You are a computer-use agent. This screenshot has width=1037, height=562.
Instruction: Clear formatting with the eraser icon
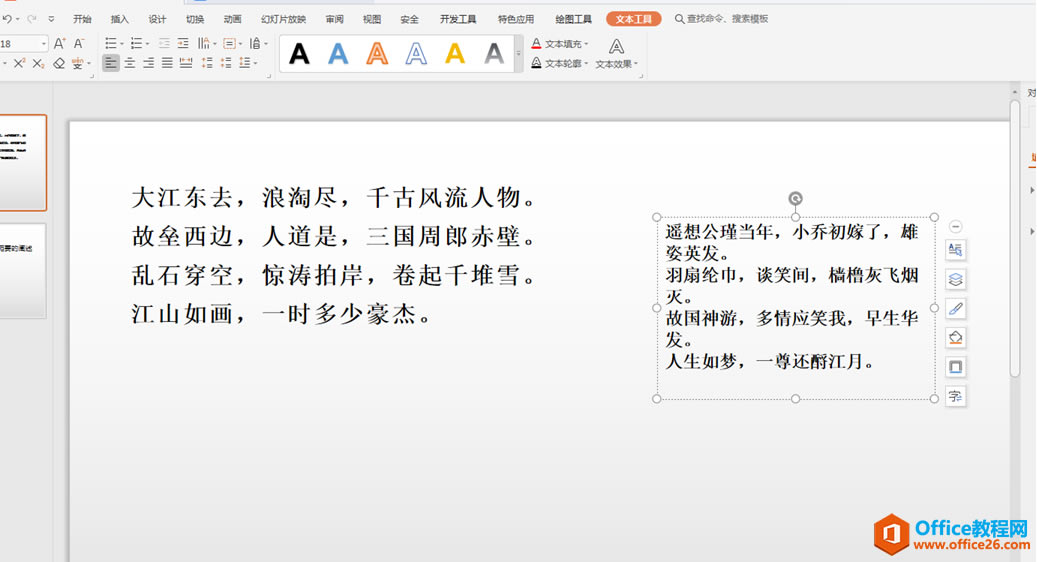tap(59, 63)
